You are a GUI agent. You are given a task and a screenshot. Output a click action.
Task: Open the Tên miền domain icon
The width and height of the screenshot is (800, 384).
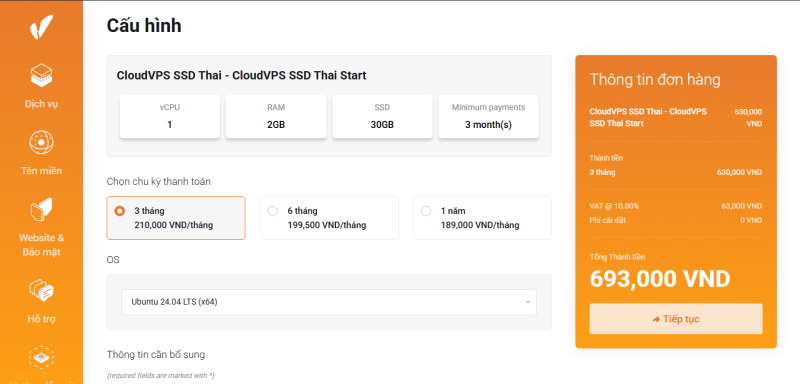point(41,142)
